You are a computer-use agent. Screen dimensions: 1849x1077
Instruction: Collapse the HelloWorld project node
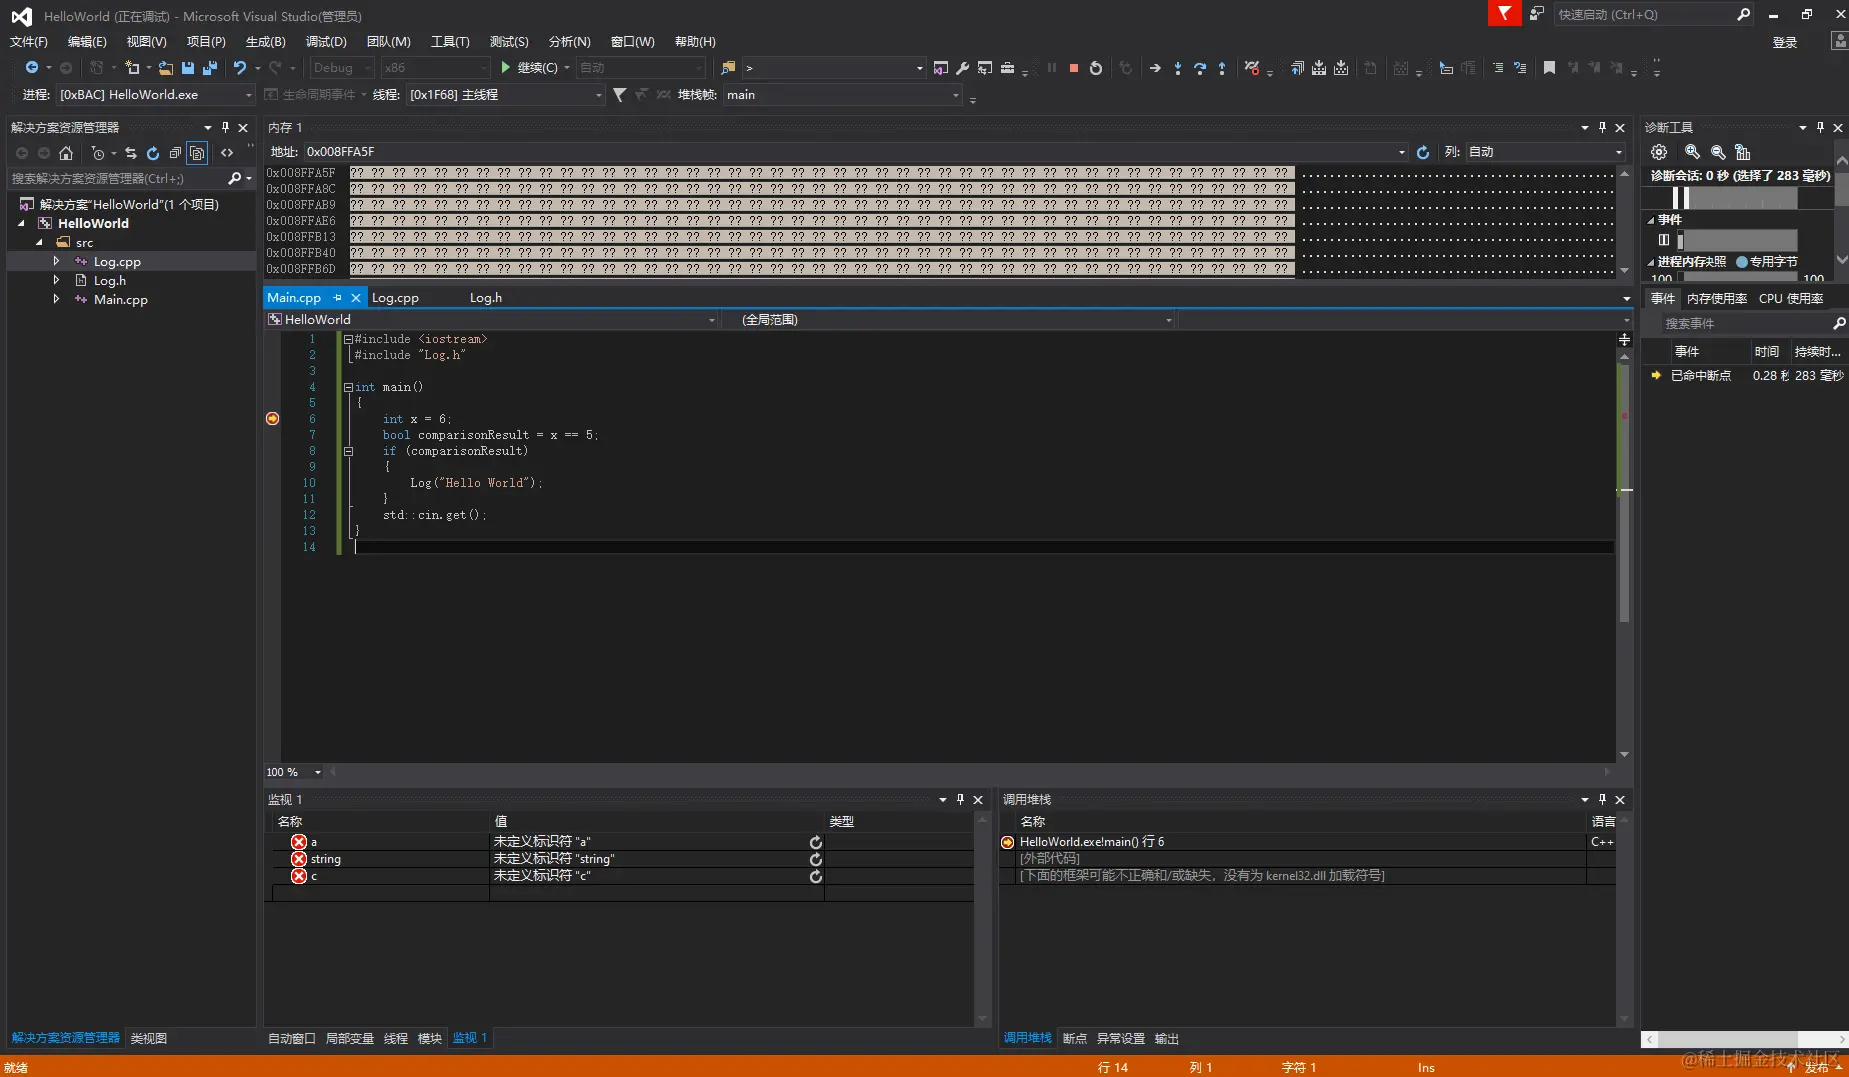tap(21, 223)
